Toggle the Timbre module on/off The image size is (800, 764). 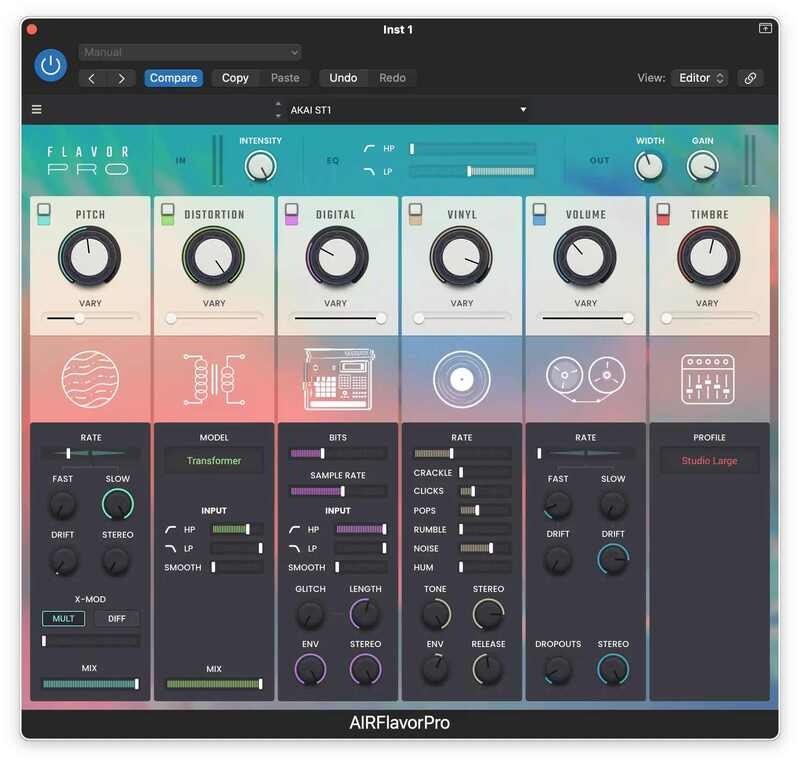tap(662, 213)
